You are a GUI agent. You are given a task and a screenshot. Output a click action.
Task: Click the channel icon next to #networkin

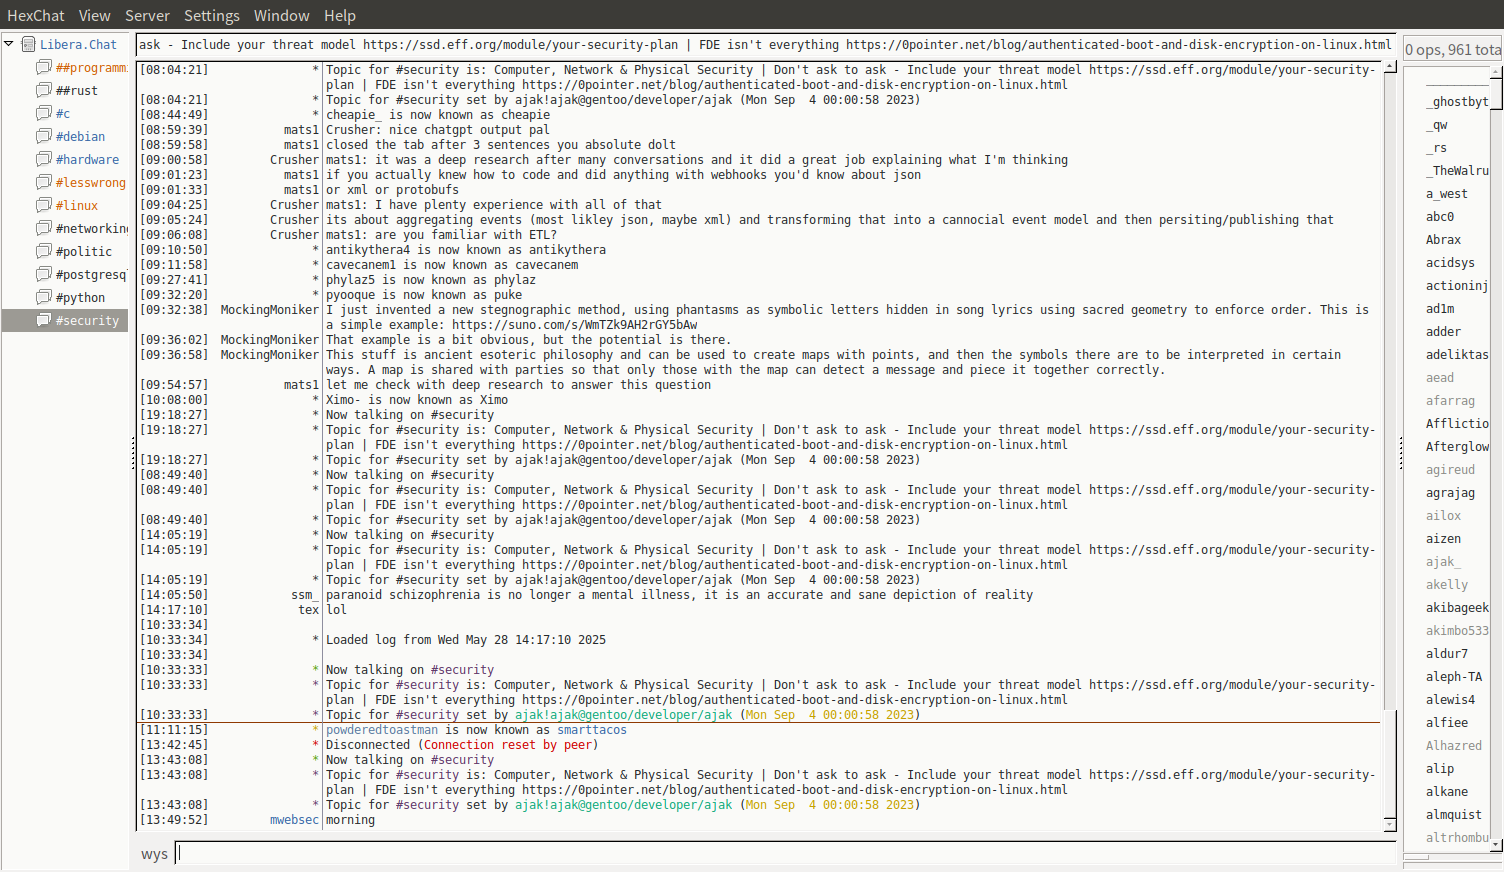point(44,228)
